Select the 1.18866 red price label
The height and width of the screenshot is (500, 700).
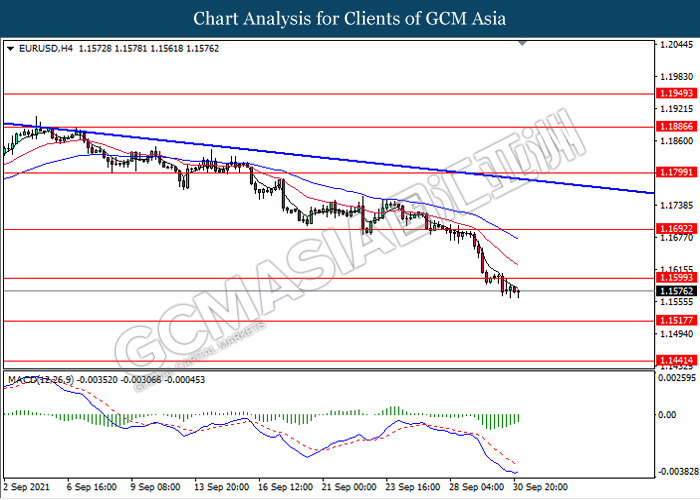tap(676, 127)
